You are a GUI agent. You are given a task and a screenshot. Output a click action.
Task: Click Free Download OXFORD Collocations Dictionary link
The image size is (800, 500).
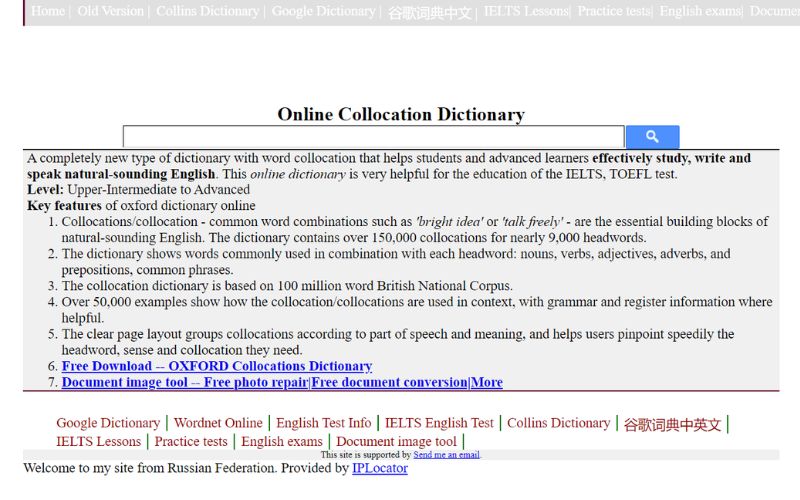pyautogui.click(x=216, y=366)
